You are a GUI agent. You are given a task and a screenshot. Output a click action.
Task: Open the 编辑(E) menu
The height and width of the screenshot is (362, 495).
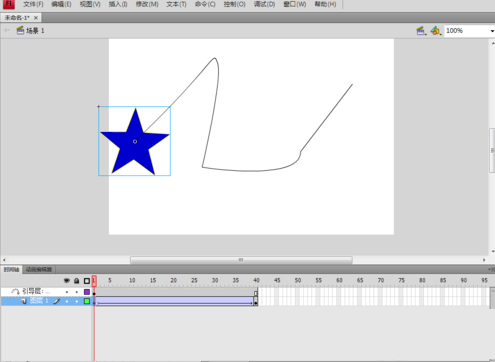[x=61, y=4]
